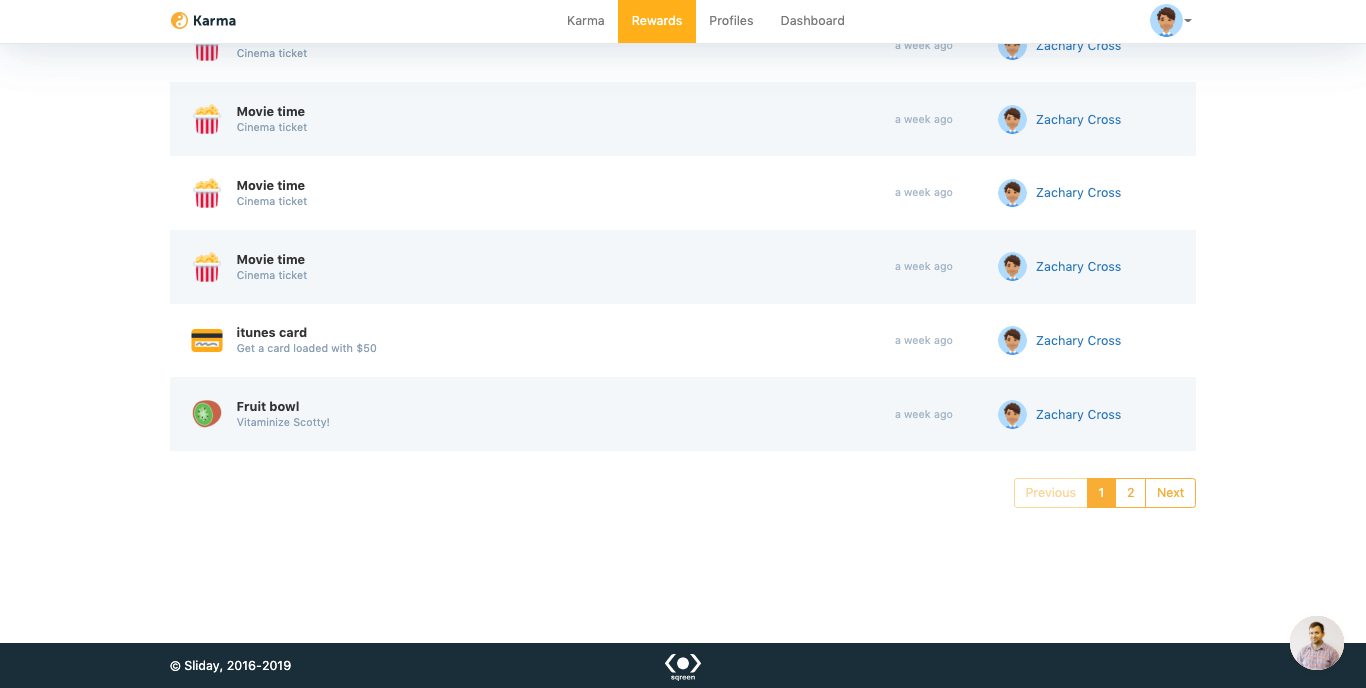1366x688 pixels.
Task: Go to page 2 in pagination
Action: pos(1130,493)
